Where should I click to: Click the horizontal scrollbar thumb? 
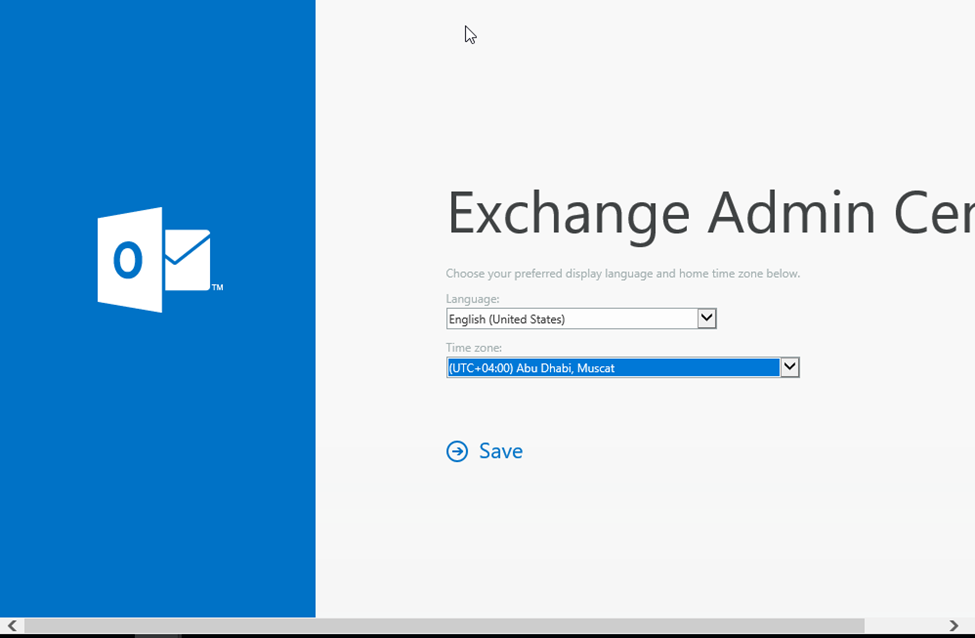pyautogui.click(x=443, y=626)
